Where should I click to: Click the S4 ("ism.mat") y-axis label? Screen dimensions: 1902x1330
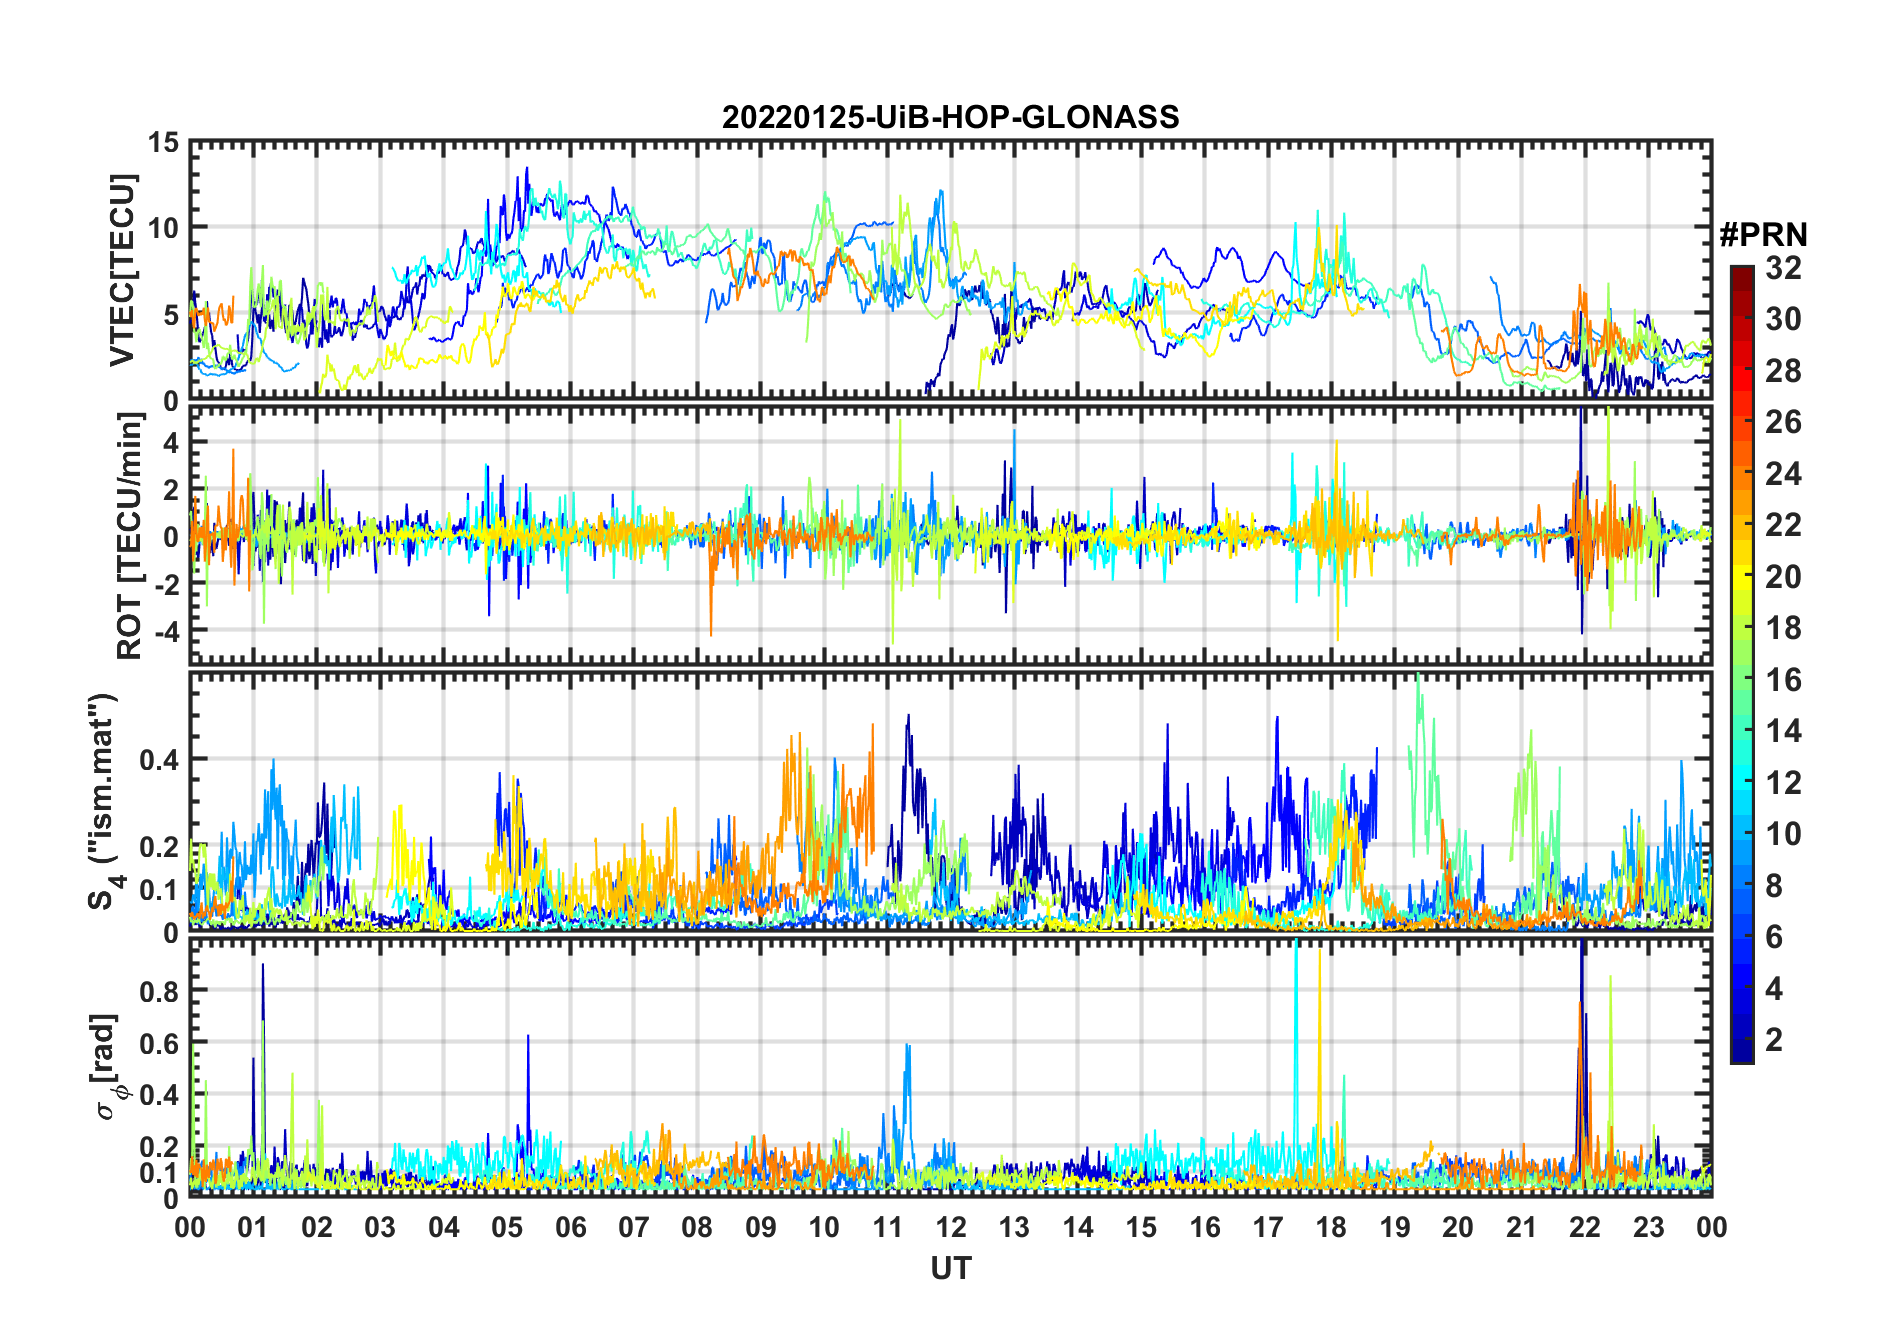[x=105, y=801]
